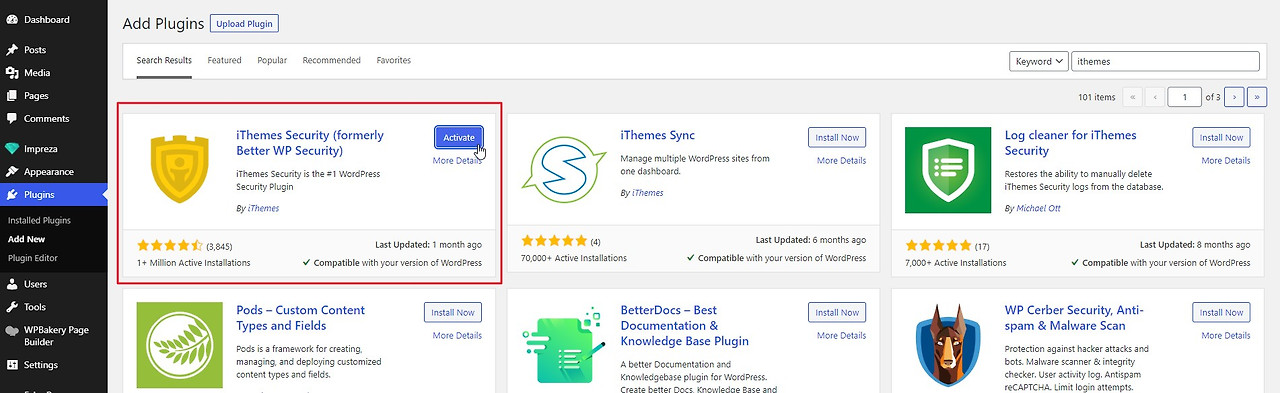Open More Details for Log cleaner plugin
The height and width of the screenshot is (393, 1280).
point(1225,160)
